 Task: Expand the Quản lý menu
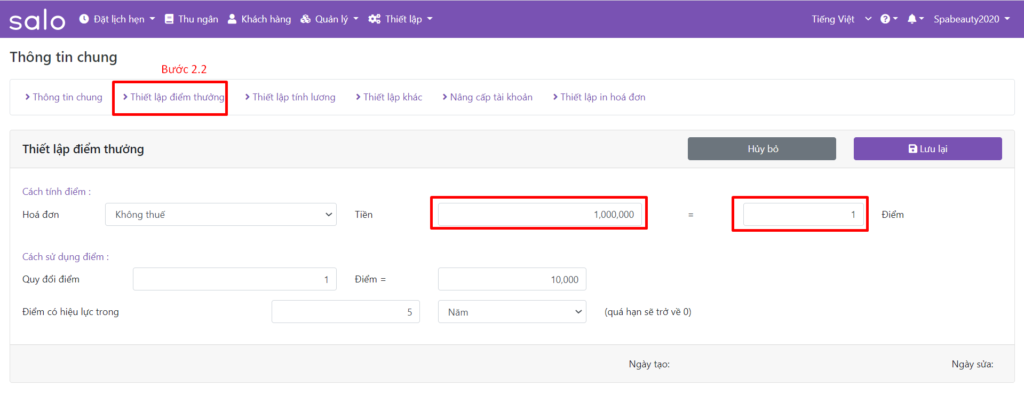pos(329,19)
